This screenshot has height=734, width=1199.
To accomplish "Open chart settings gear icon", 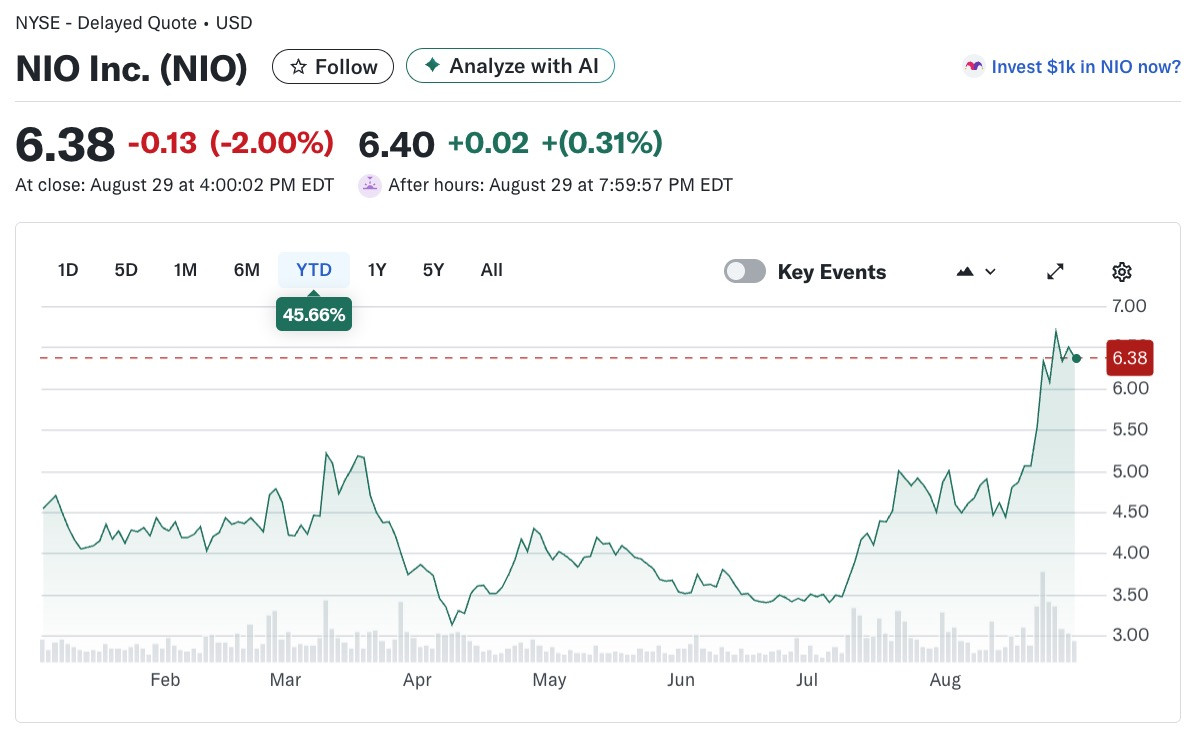I will [1122, 271].
